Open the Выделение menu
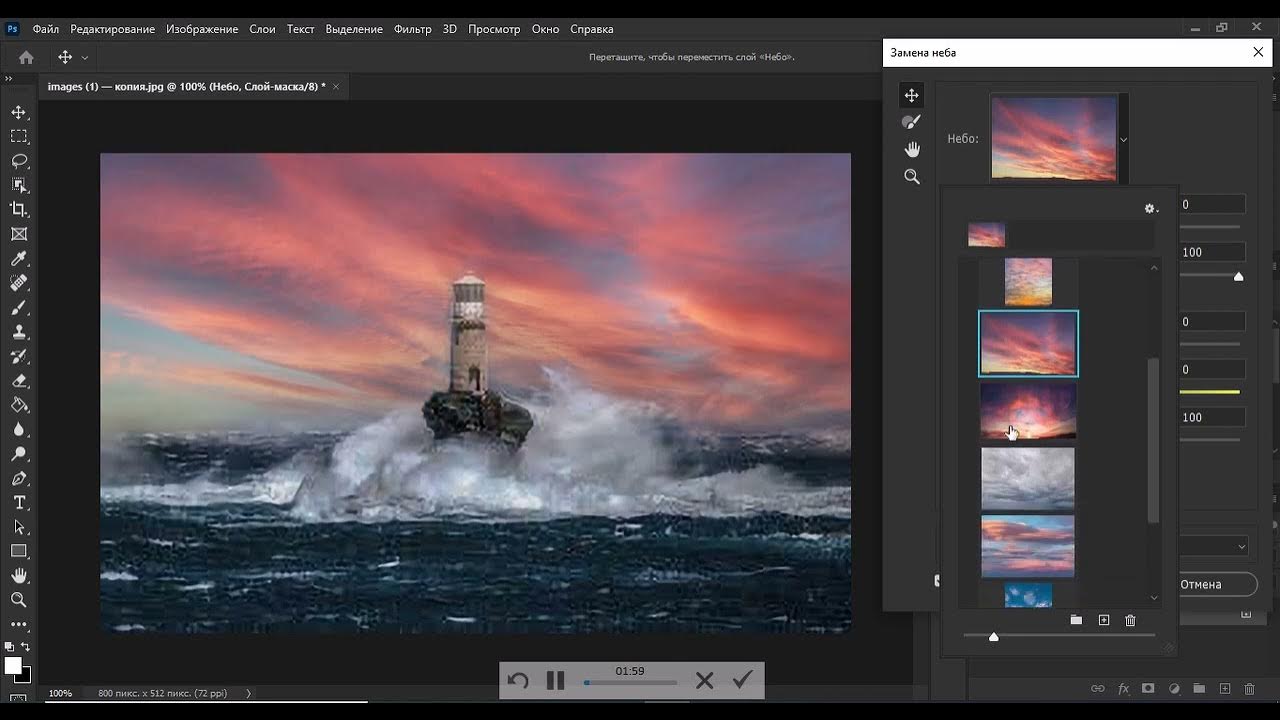1280x720 pixels. (354, 29)
